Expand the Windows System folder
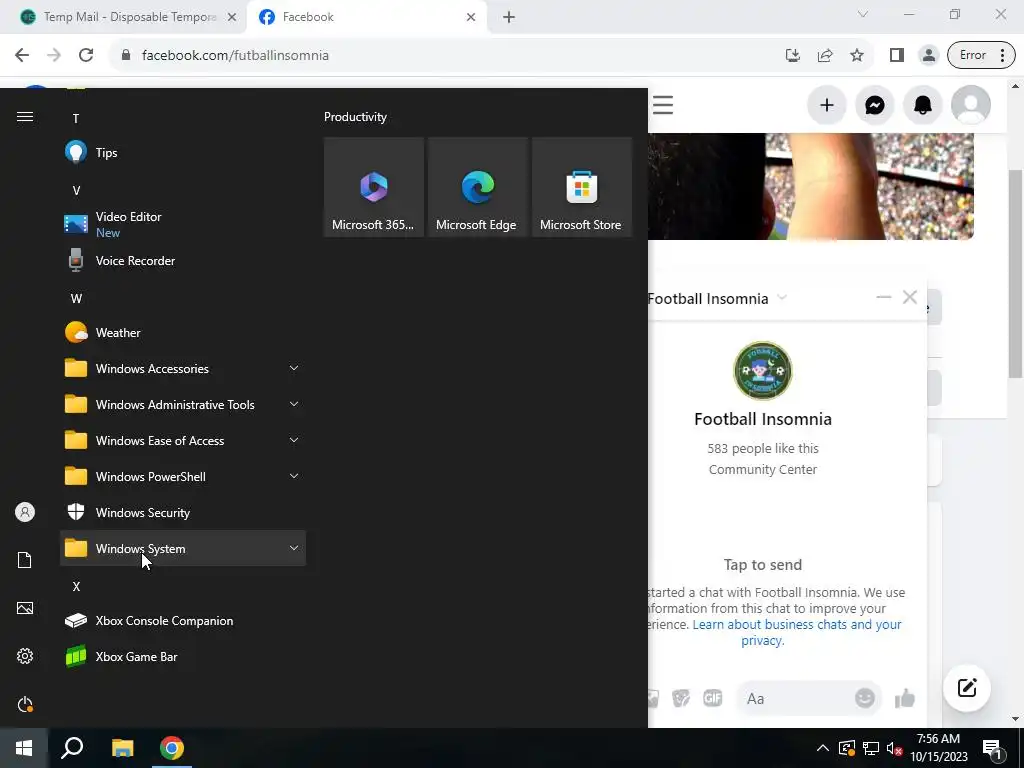Image resolution: width=1024 pixels, height=768 pixels. [x=183, y=549]
